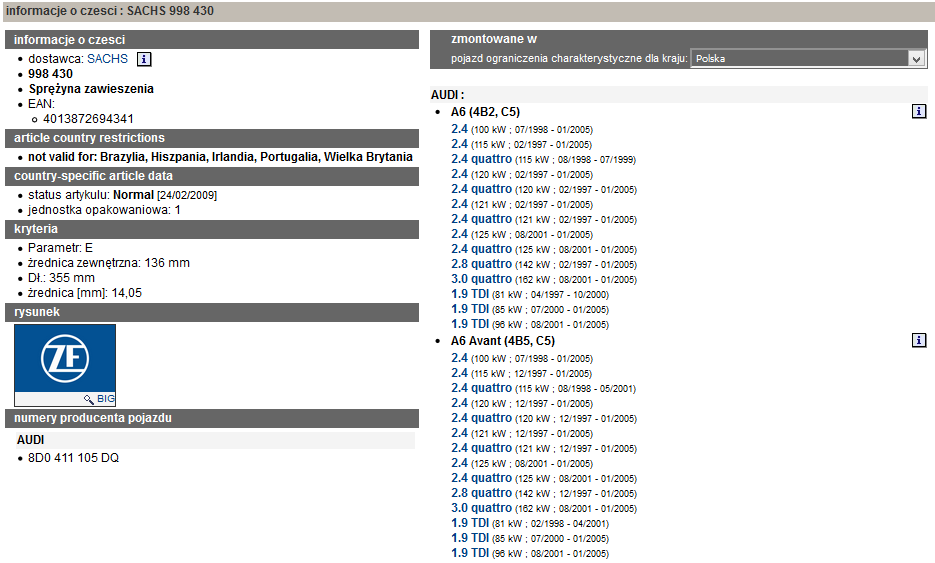Click the info icon next to SACHS supplier
This screenshot has height=563, width=935.
tap(144, 59)
